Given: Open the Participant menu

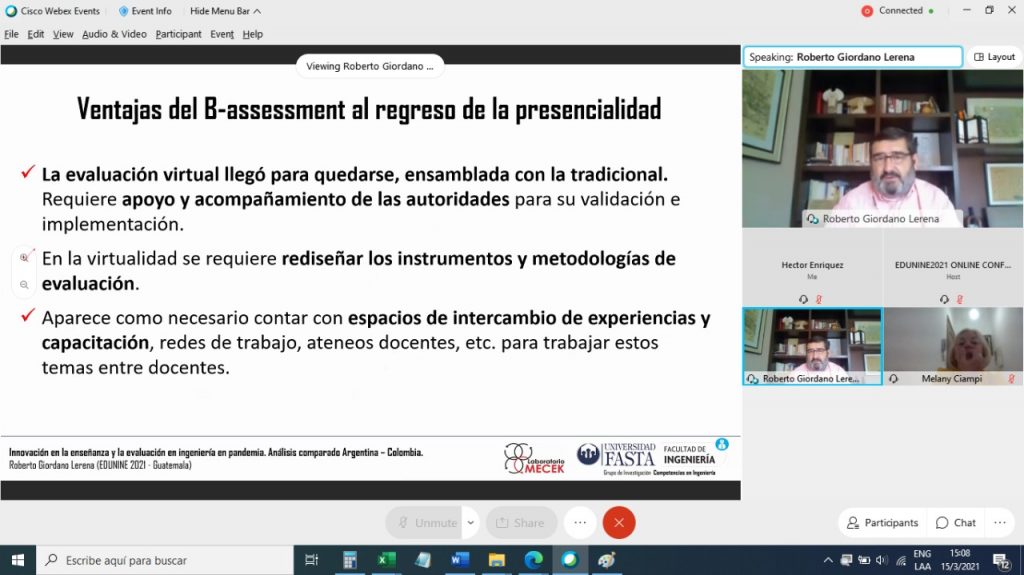Looking at the screenshot, I should click(179, 34).
